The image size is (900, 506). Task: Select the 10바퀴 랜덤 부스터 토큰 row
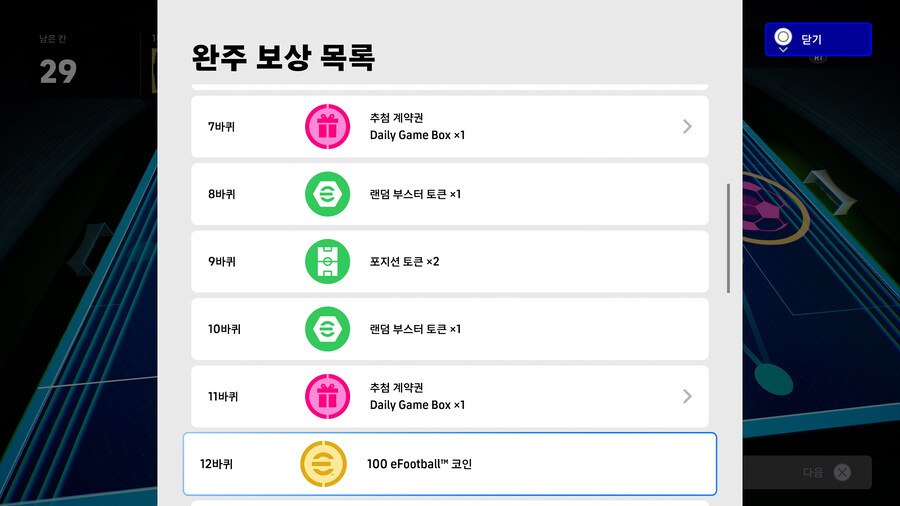coord(450,329)
